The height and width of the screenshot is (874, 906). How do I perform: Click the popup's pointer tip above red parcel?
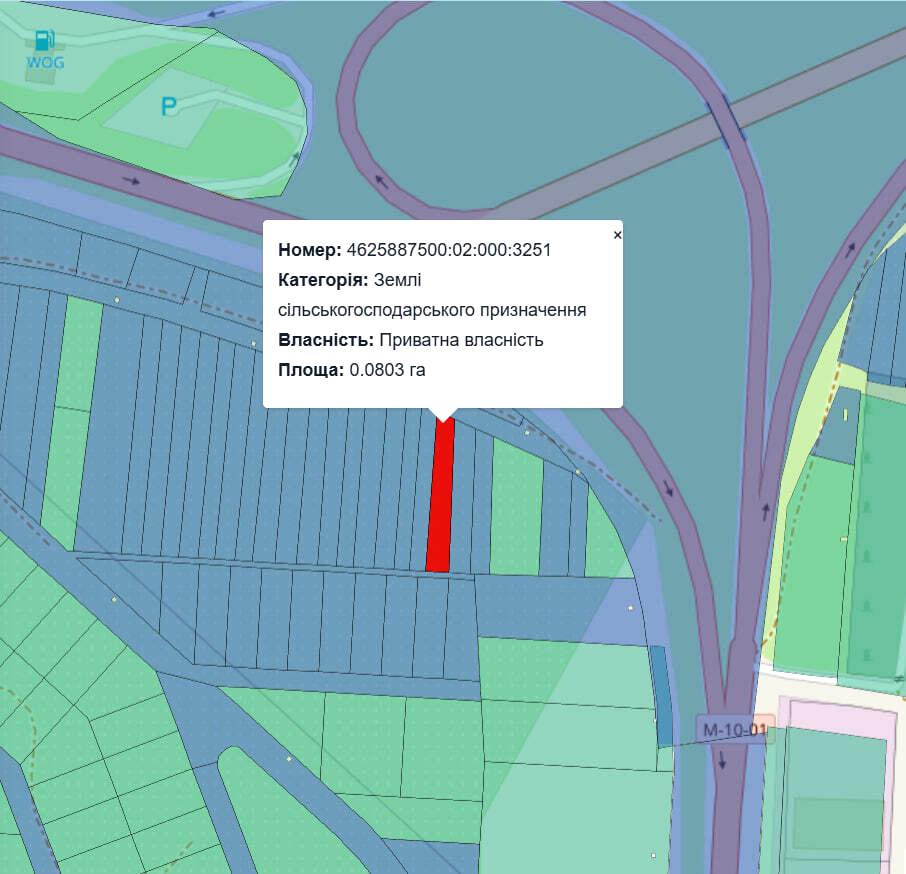443,414
